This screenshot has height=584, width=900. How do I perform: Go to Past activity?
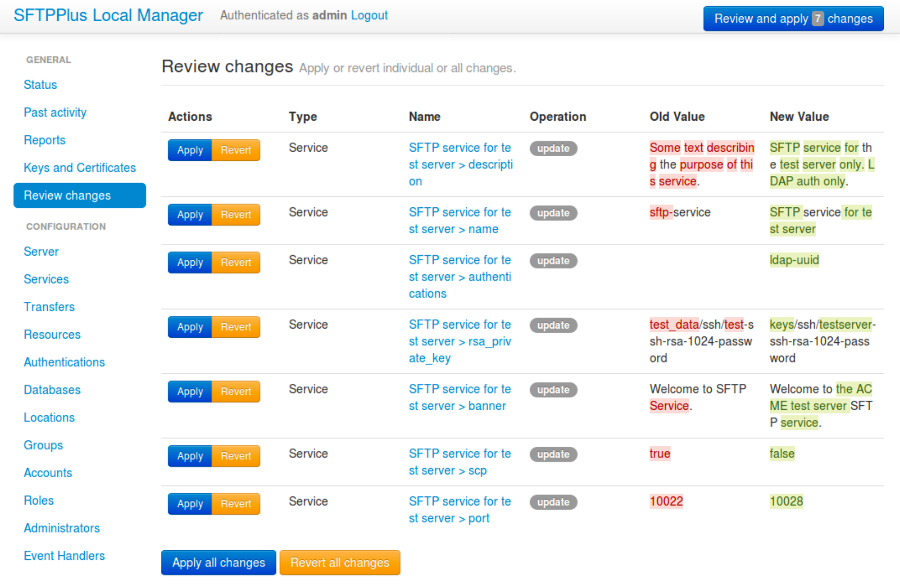point(53,112)
